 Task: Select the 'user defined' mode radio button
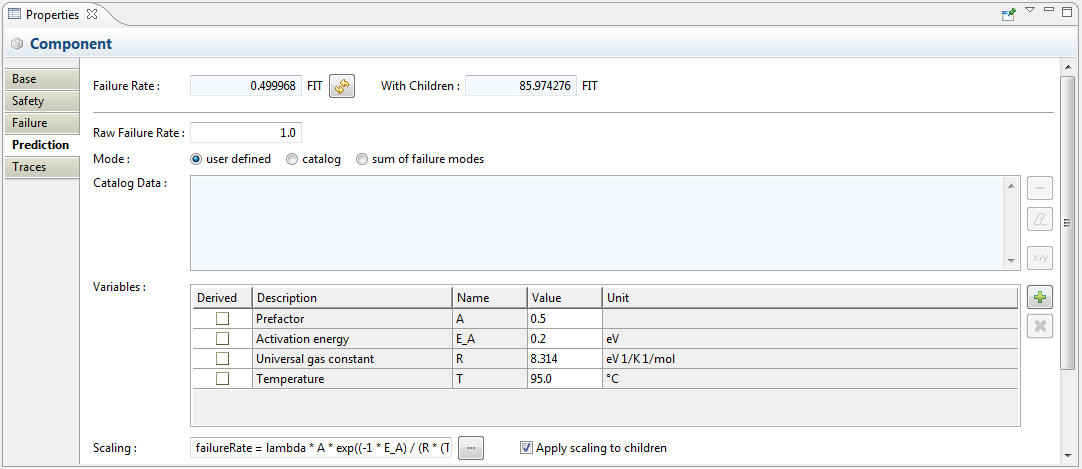(x=196, y=159)
